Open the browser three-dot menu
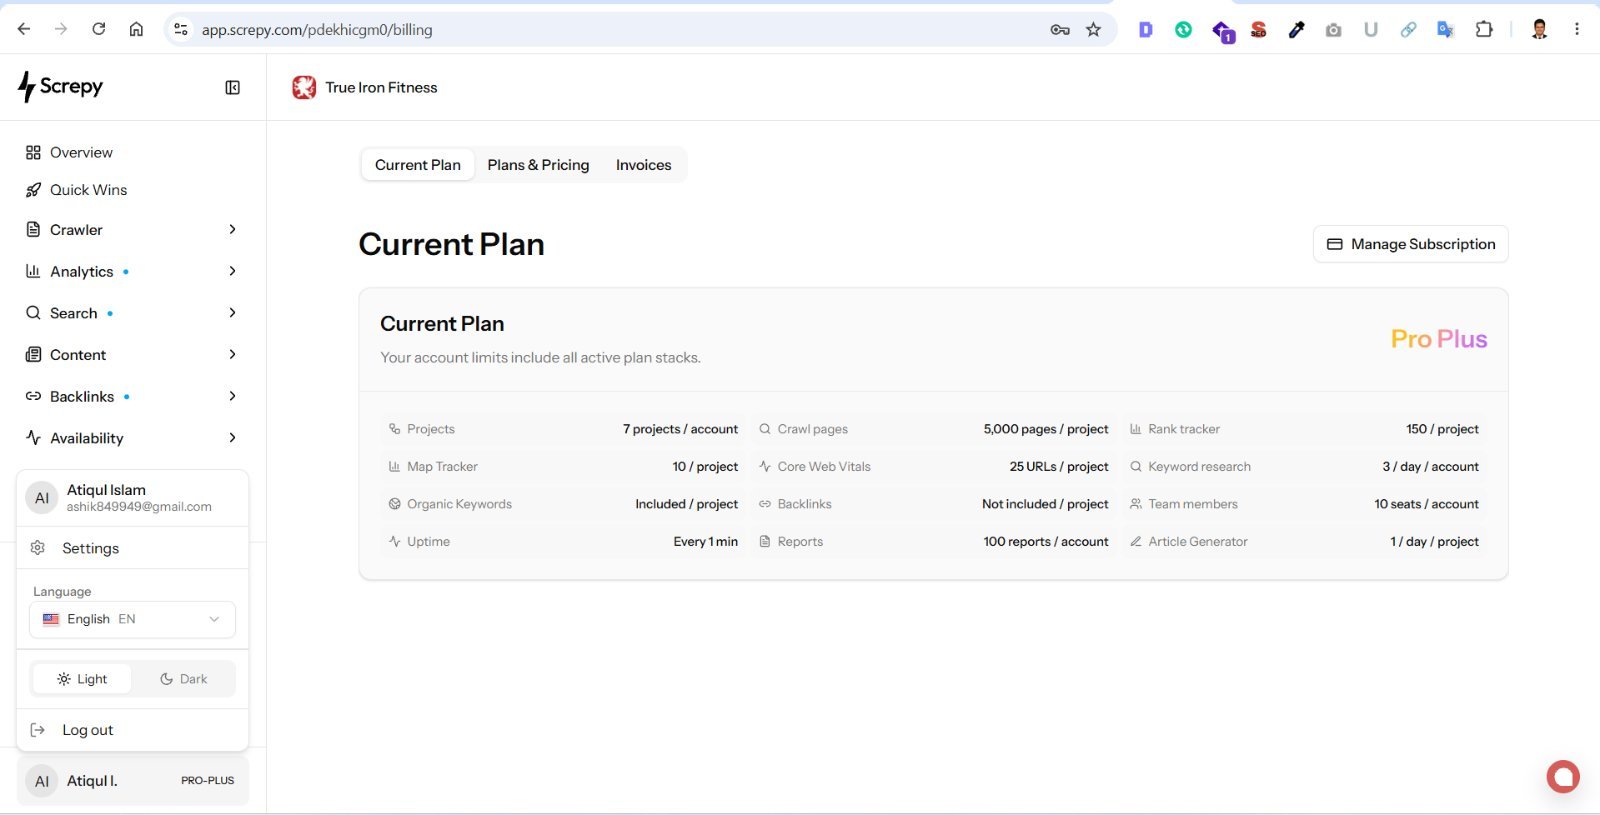The height and width of the screenshot is (815, 1600). (x=1577, y=29)
